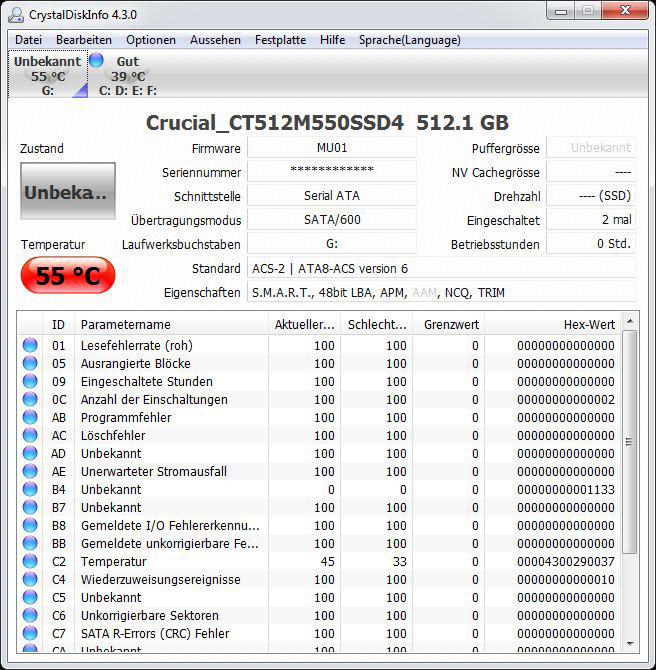Click the Drehzahl field showing ---- (SSD)
The image size is (656, 670).
[x=591, y=196]
